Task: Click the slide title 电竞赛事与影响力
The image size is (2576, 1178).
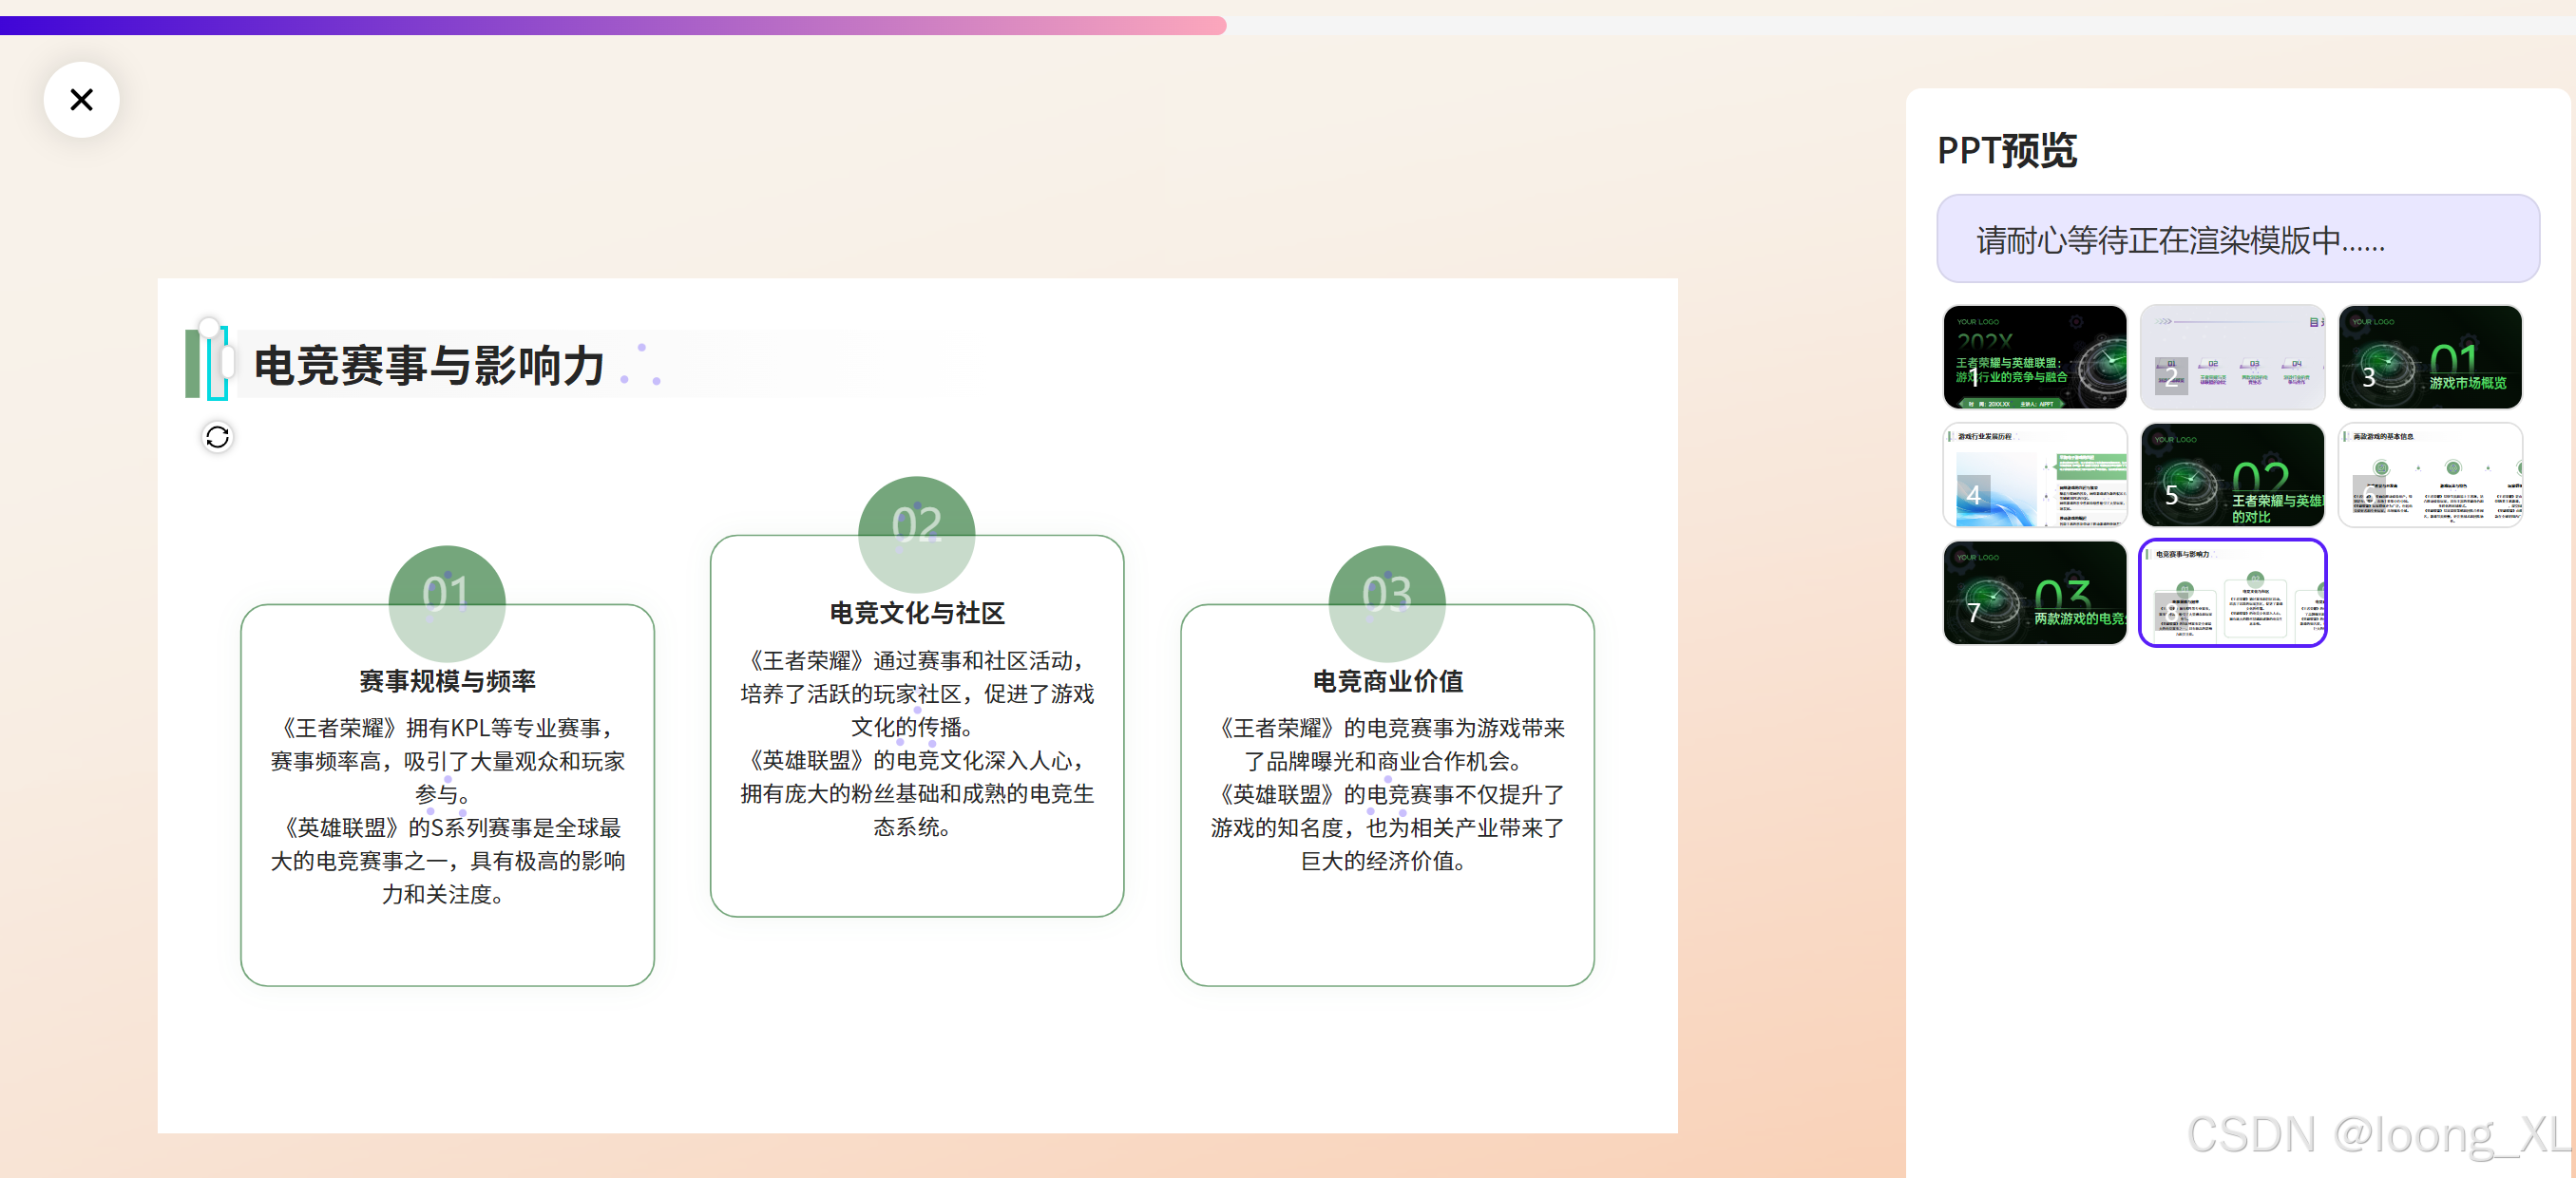Action: (x=429, y=365)
